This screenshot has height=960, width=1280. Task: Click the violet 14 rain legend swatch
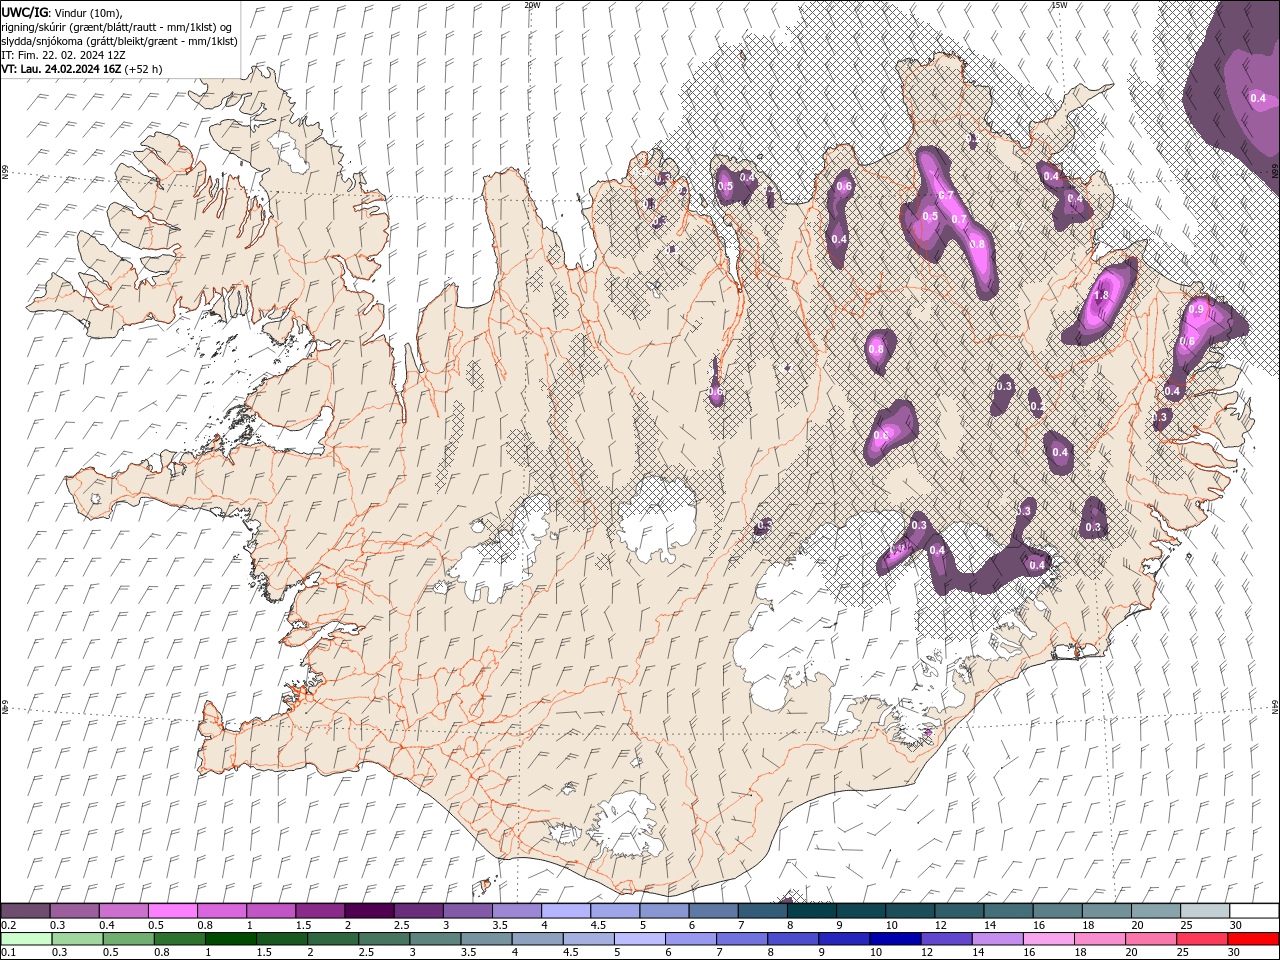pos(998,939)
